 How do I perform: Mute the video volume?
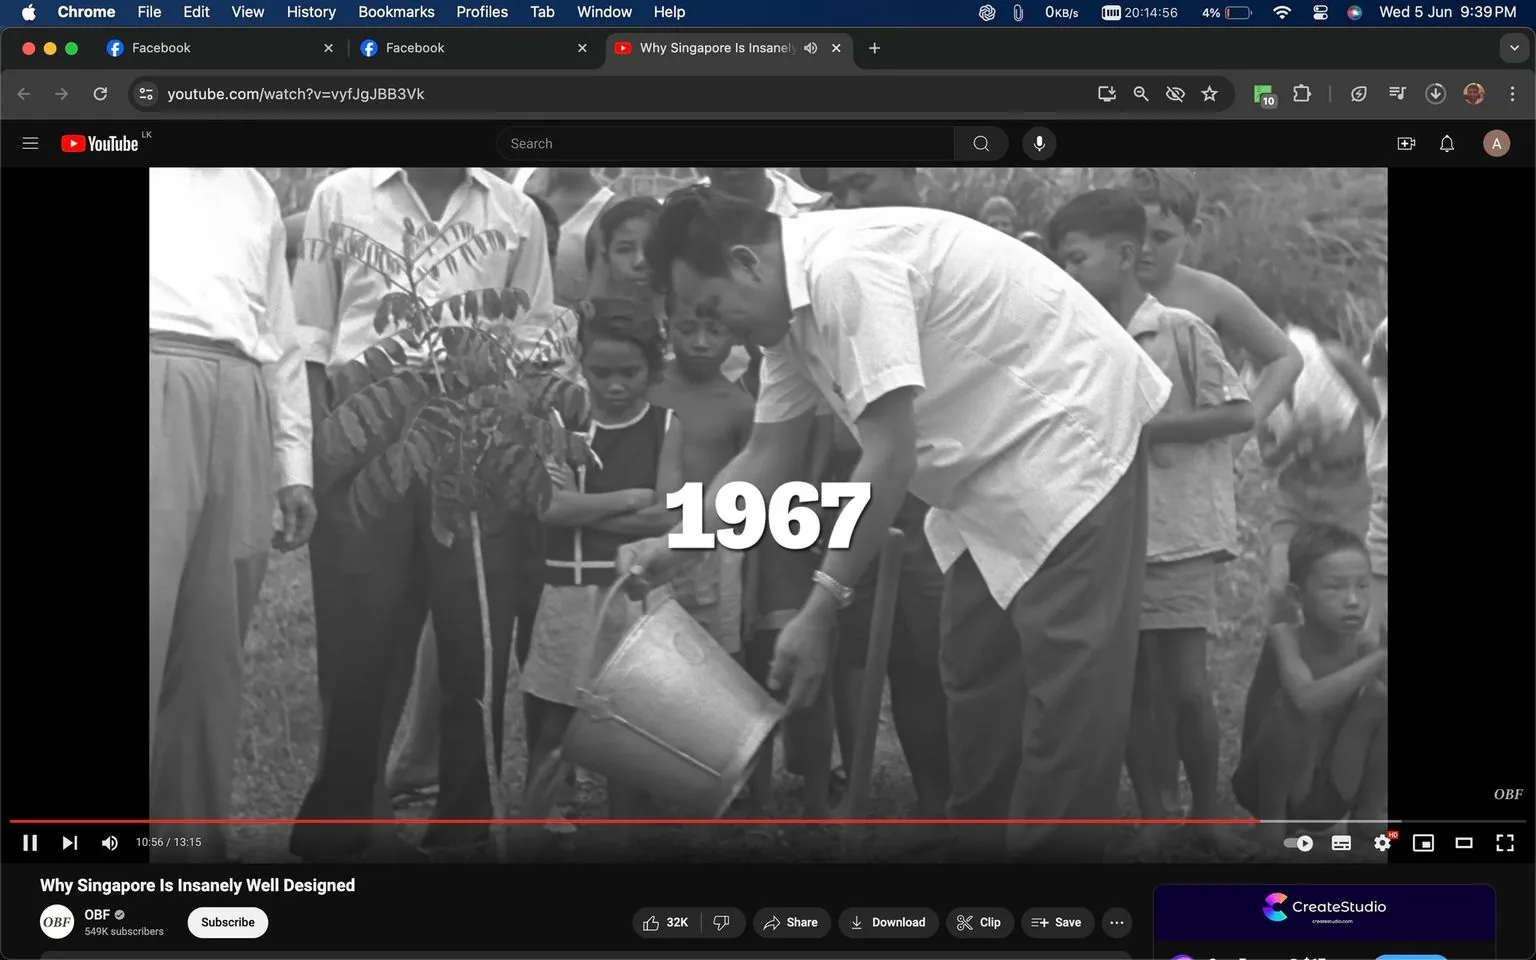(109, 842)
